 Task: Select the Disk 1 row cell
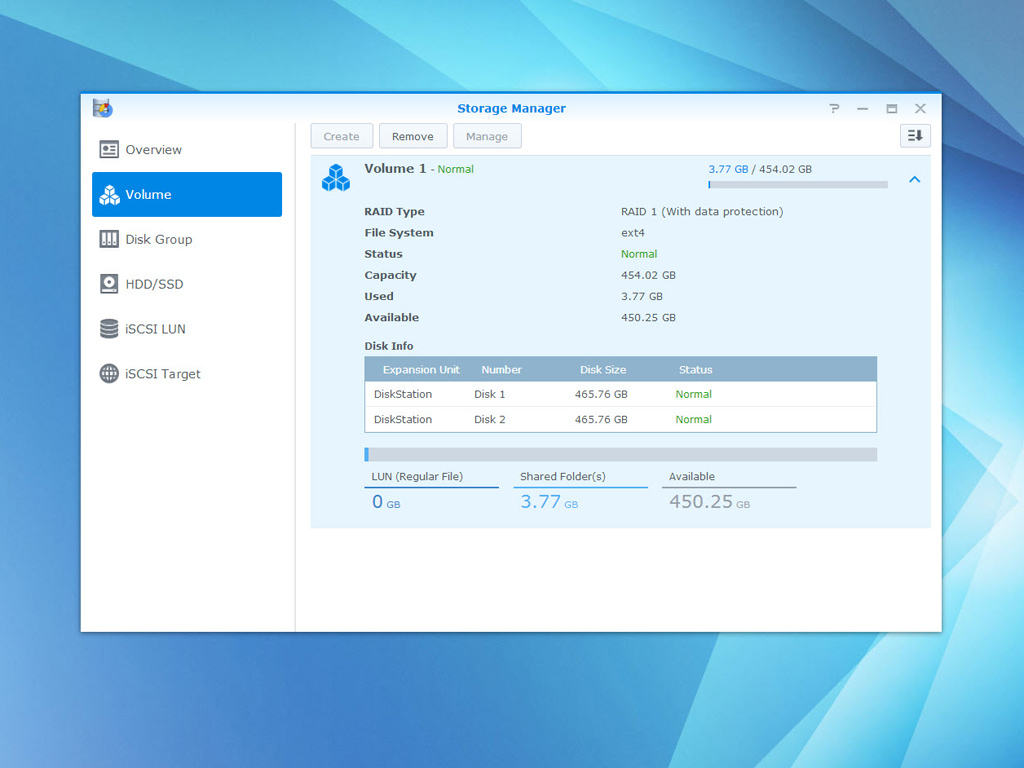pos(490,394)
